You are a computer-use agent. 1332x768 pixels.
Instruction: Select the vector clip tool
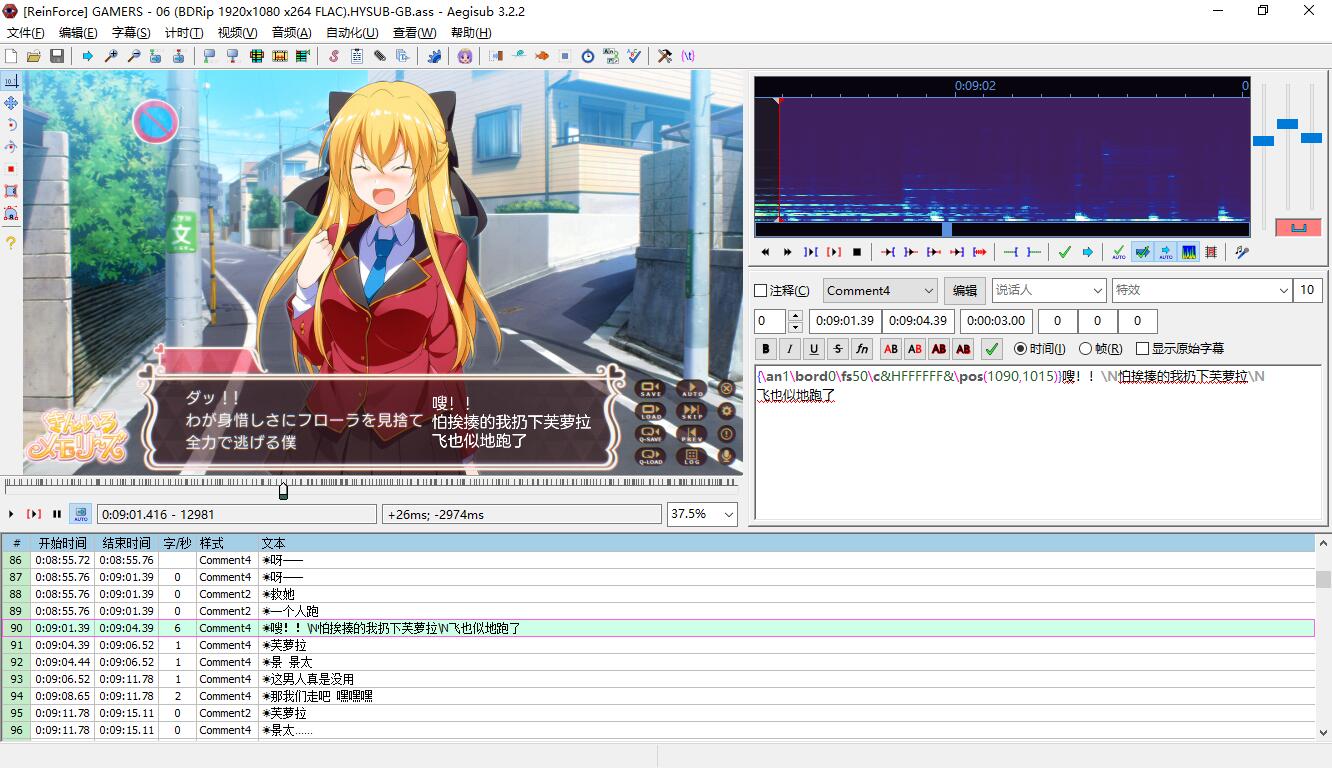(11, 213)
